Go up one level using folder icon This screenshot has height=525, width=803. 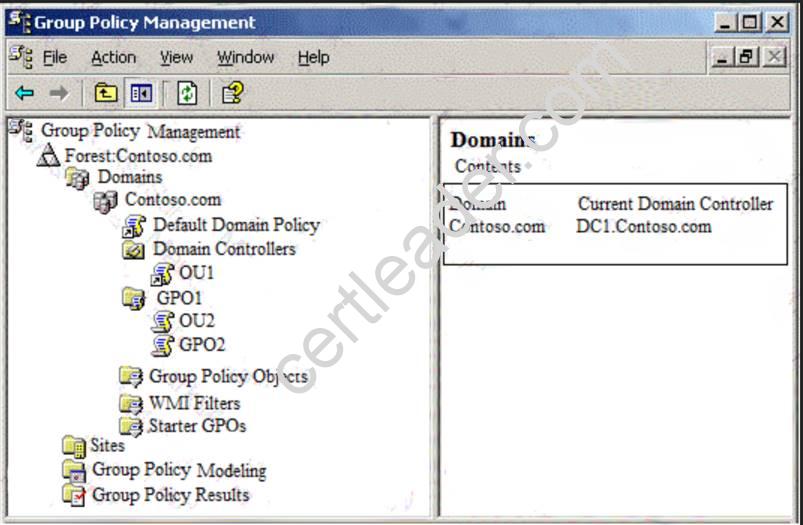pyautogui.click(x=105, y=93)
